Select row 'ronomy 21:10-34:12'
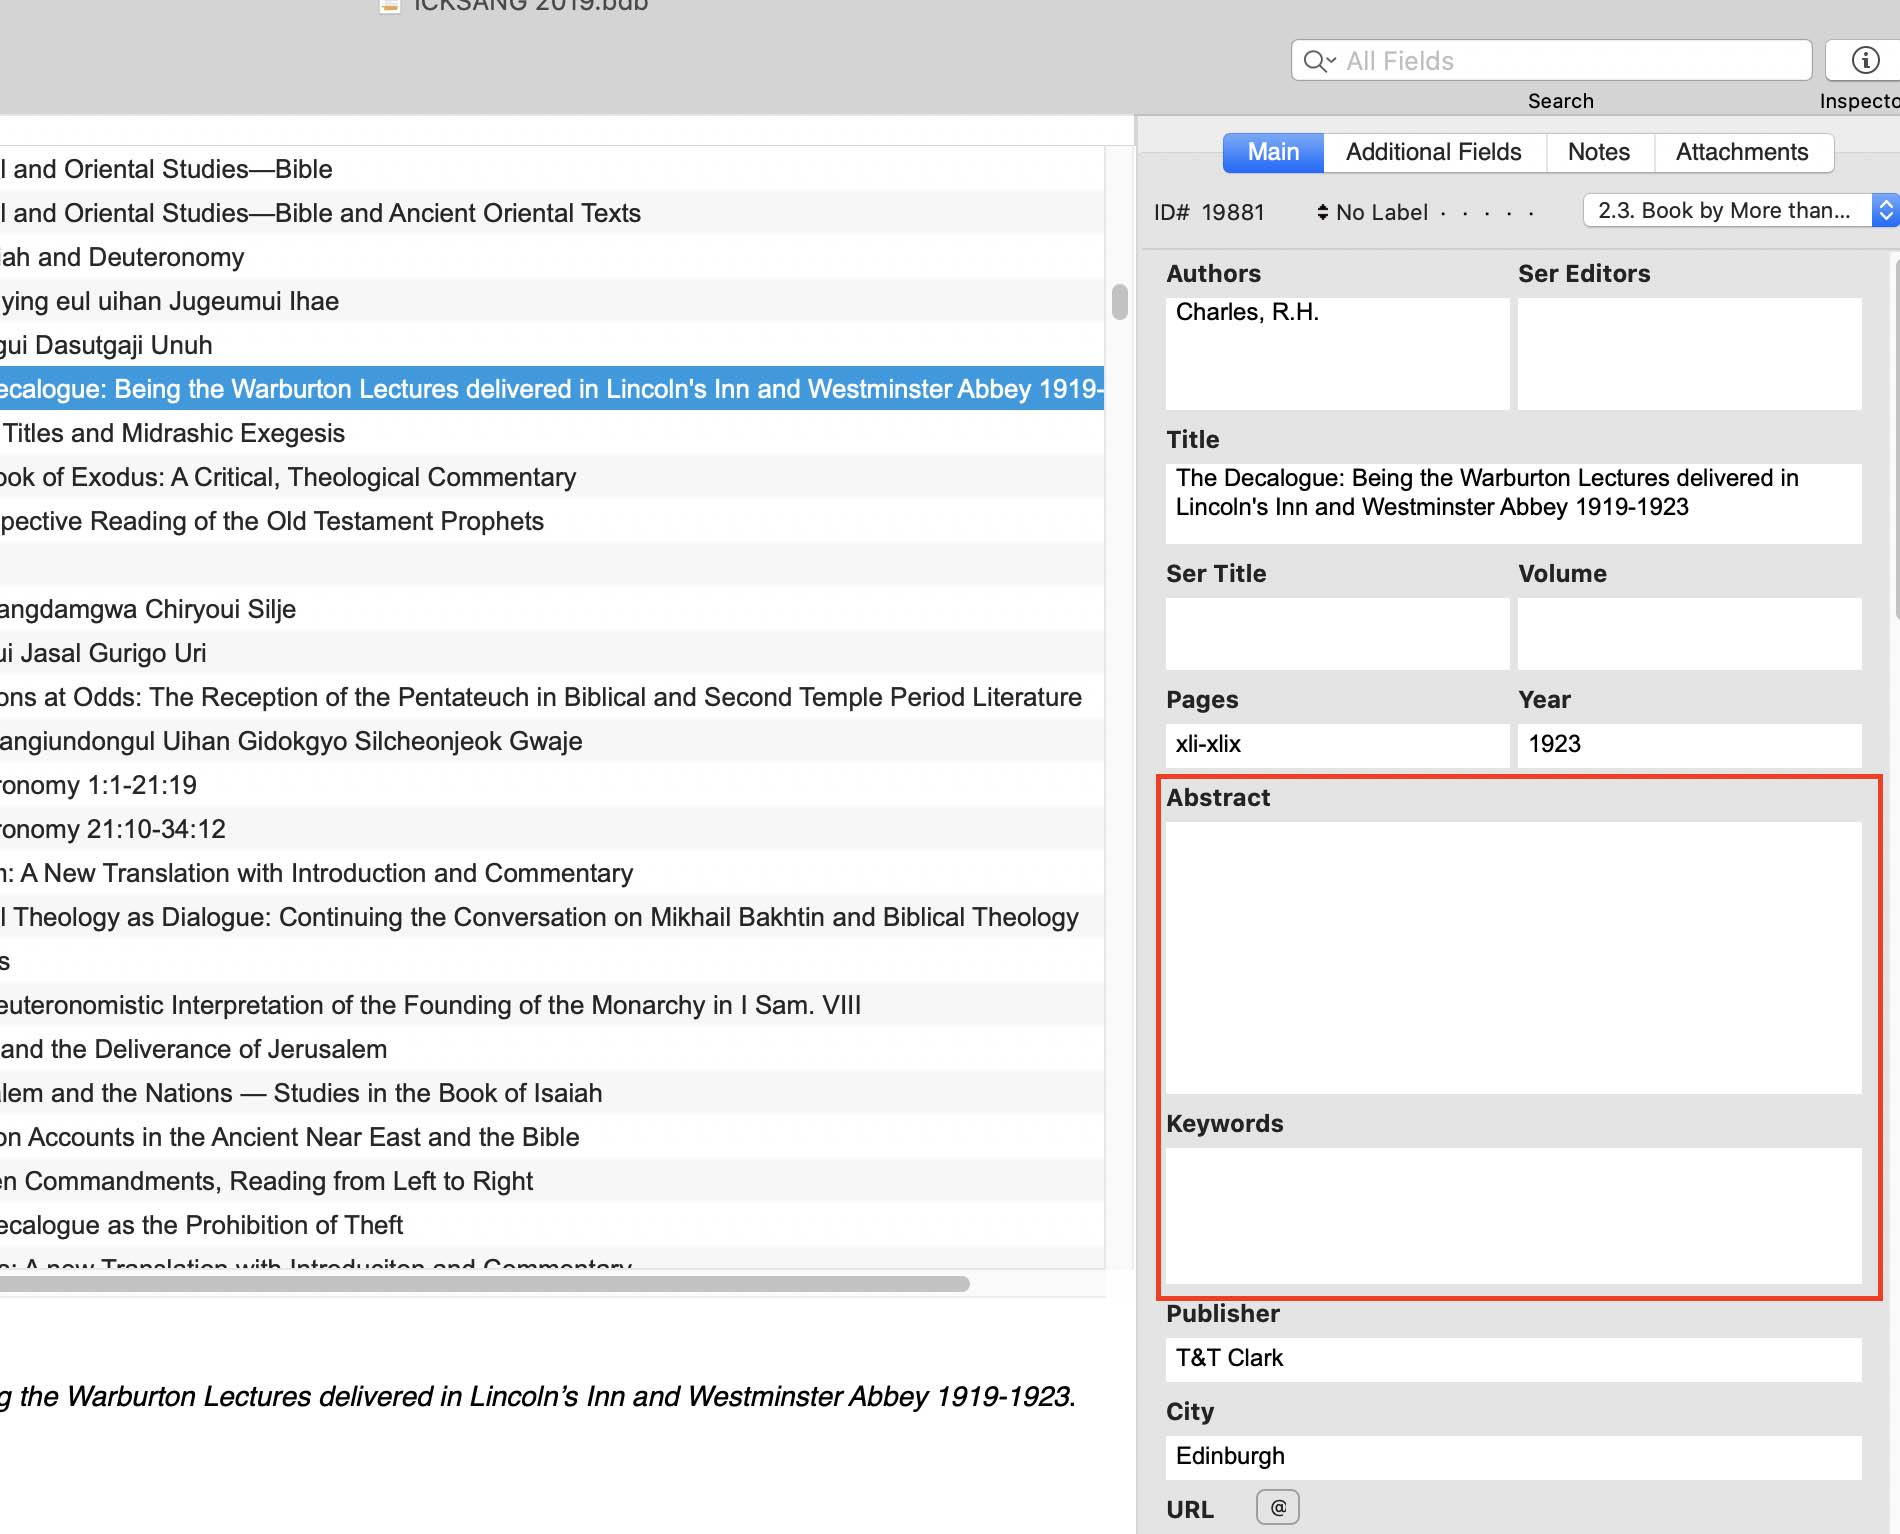The image size is (1900, 1534). pyautogui.click(x=552, y=829)
